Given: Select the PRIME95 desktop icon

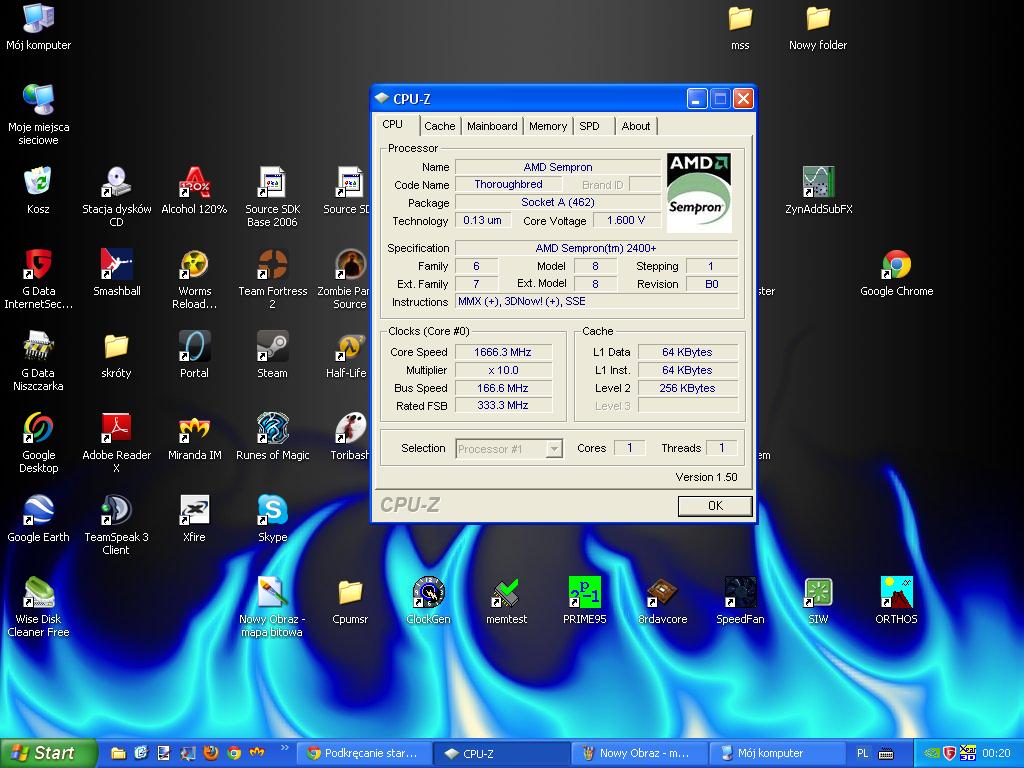Looking at the screenshot, I should click(584, 594).
